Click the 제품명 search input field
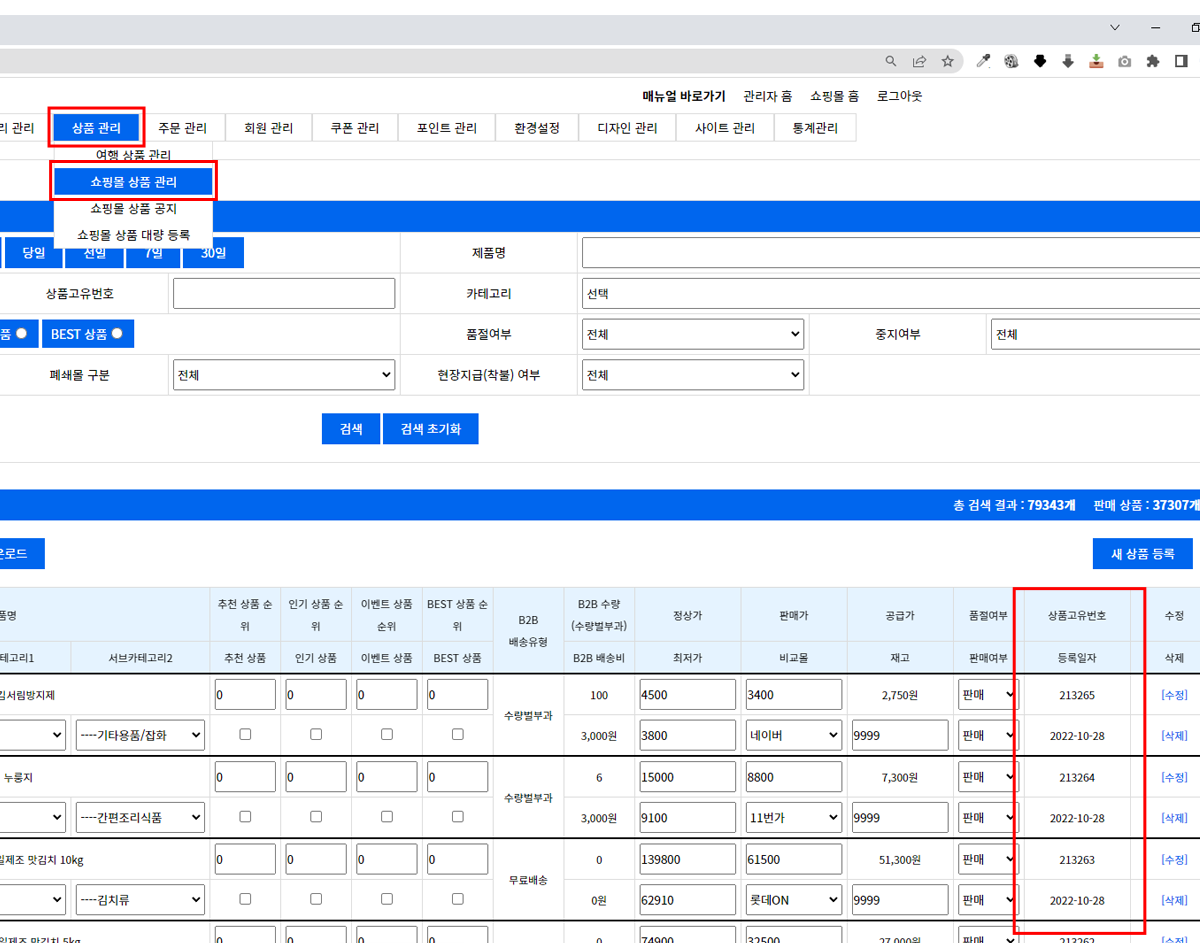The width and height of the screenshot is (1200, 943). click(891, 253)
